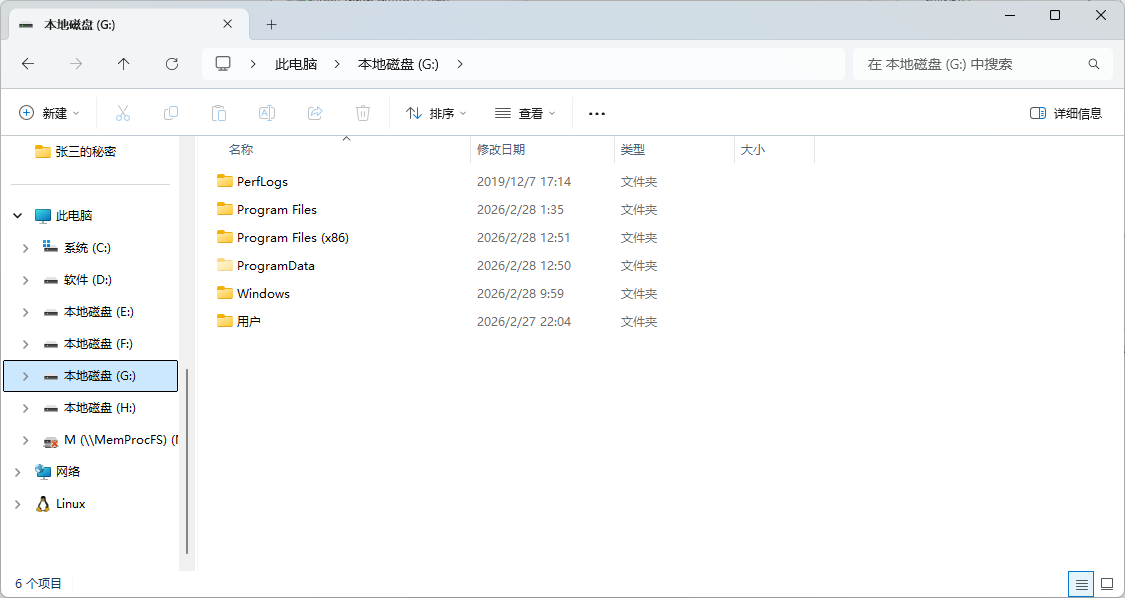Screen dimensions: 1125x598
Task: Click the Share icon in toolbar
Action: 315,113
